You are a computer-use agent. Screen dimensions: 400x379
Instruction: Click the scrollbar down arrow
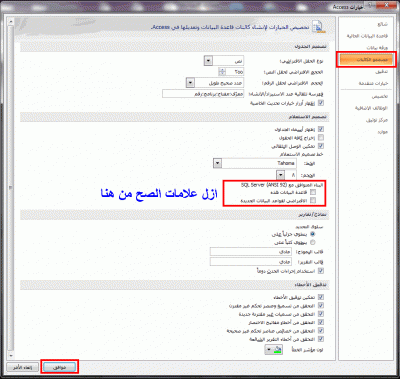click(x=11, y=356)
